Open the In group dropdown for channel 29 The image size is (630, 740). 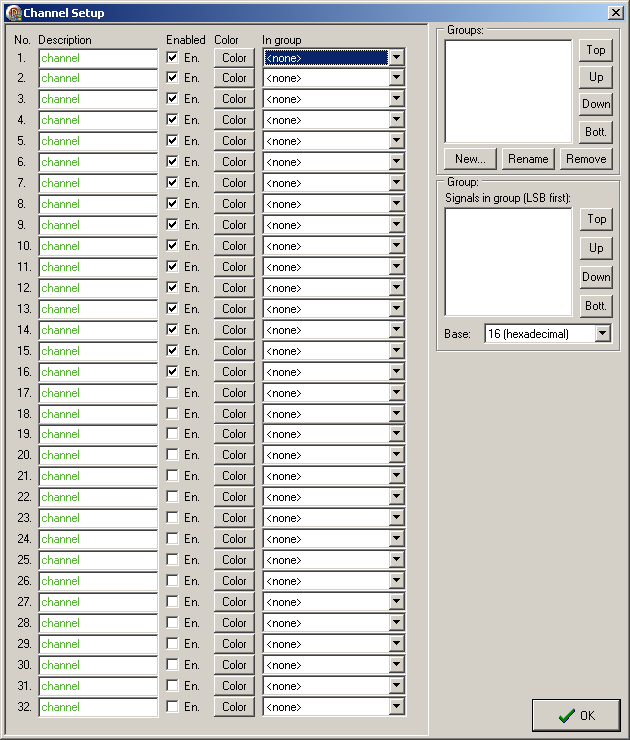click(x=396, y=644)
